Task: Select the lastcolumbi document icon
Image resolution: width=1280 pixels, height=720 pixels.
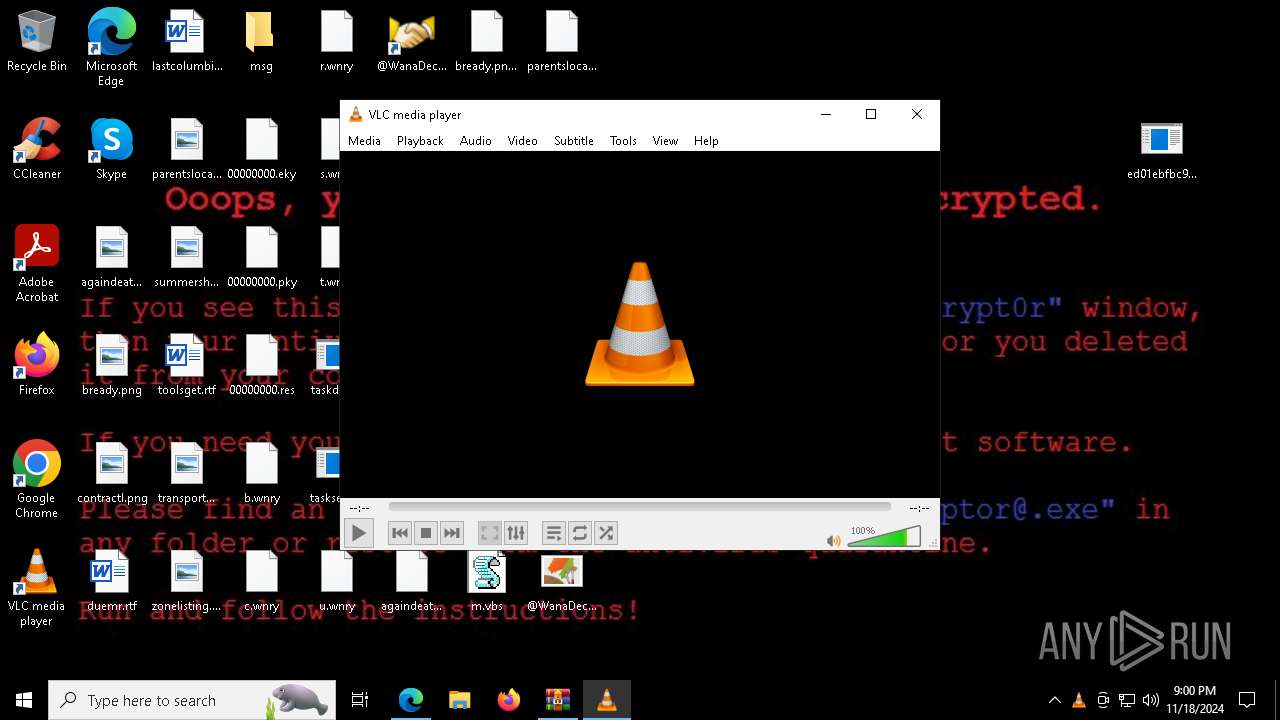Action: click(x=187, y=42)
